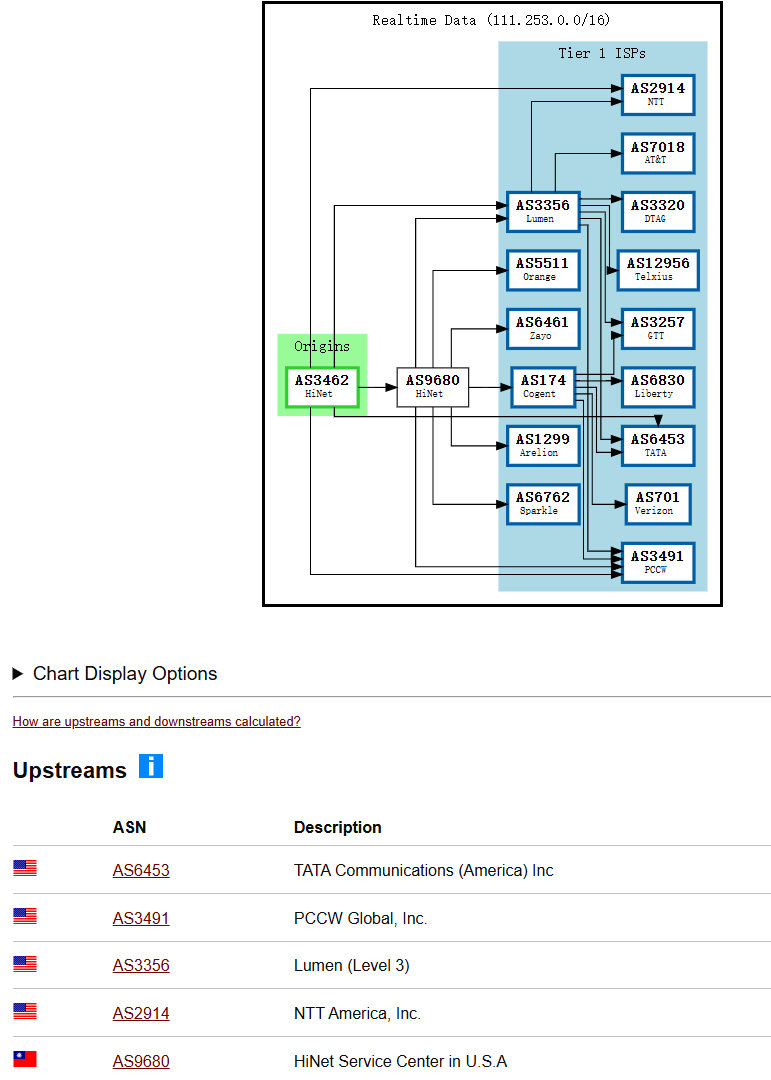The height and width of the screenshot is (1080, 771).
Task: Click the AS6762 Sparkle node in the chart
Action: click(543, 504)
